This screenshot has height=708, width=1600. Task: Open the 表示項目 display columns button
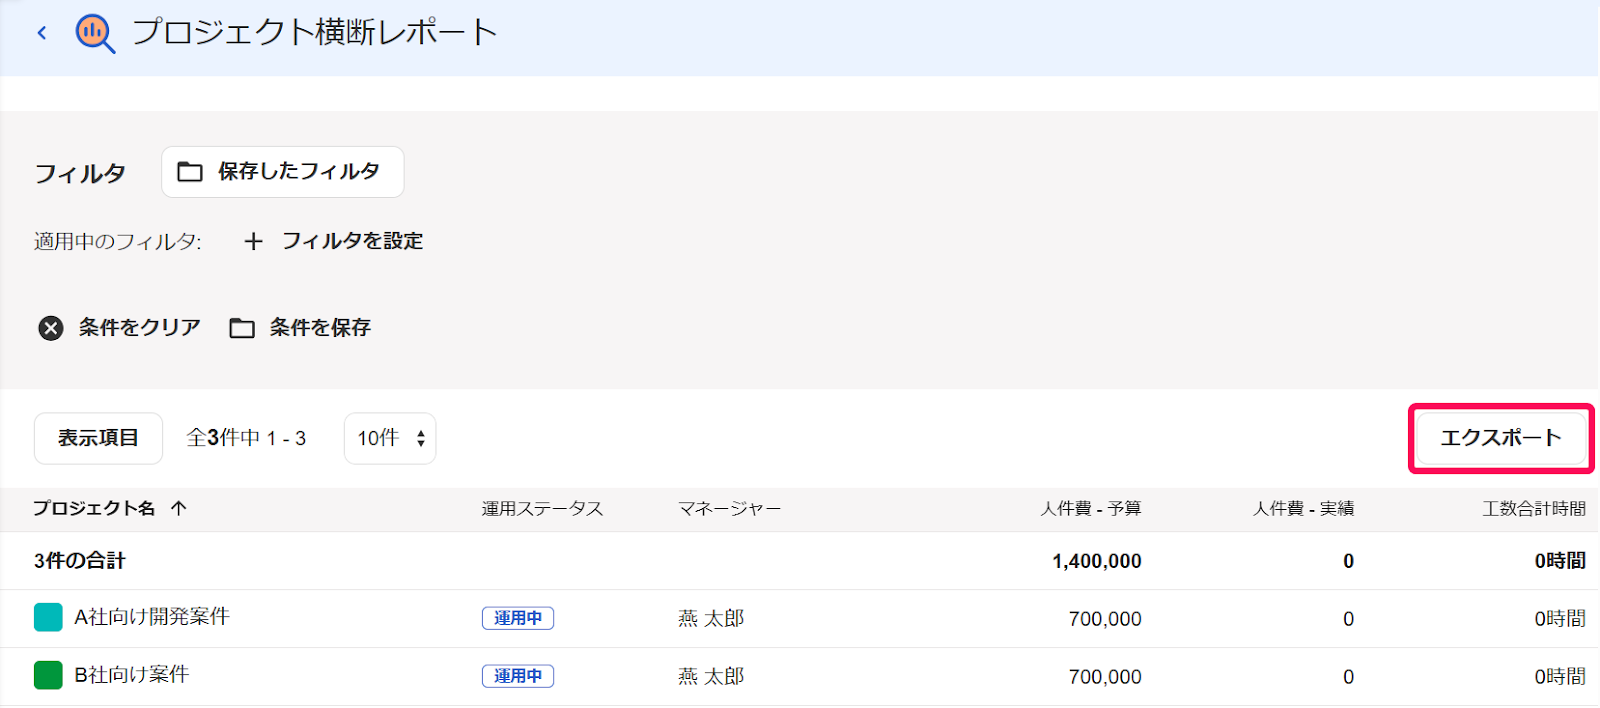point(98,438)
